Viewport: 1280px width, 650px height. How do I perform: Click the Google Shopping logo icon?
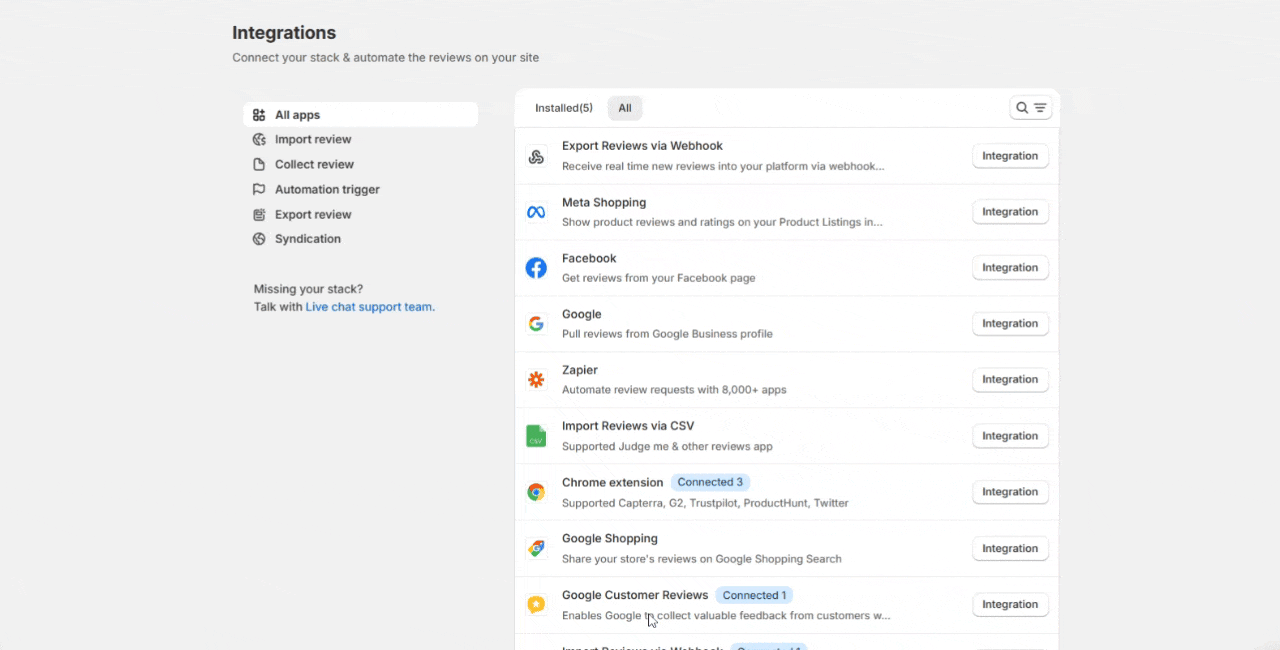coord(536,548)
